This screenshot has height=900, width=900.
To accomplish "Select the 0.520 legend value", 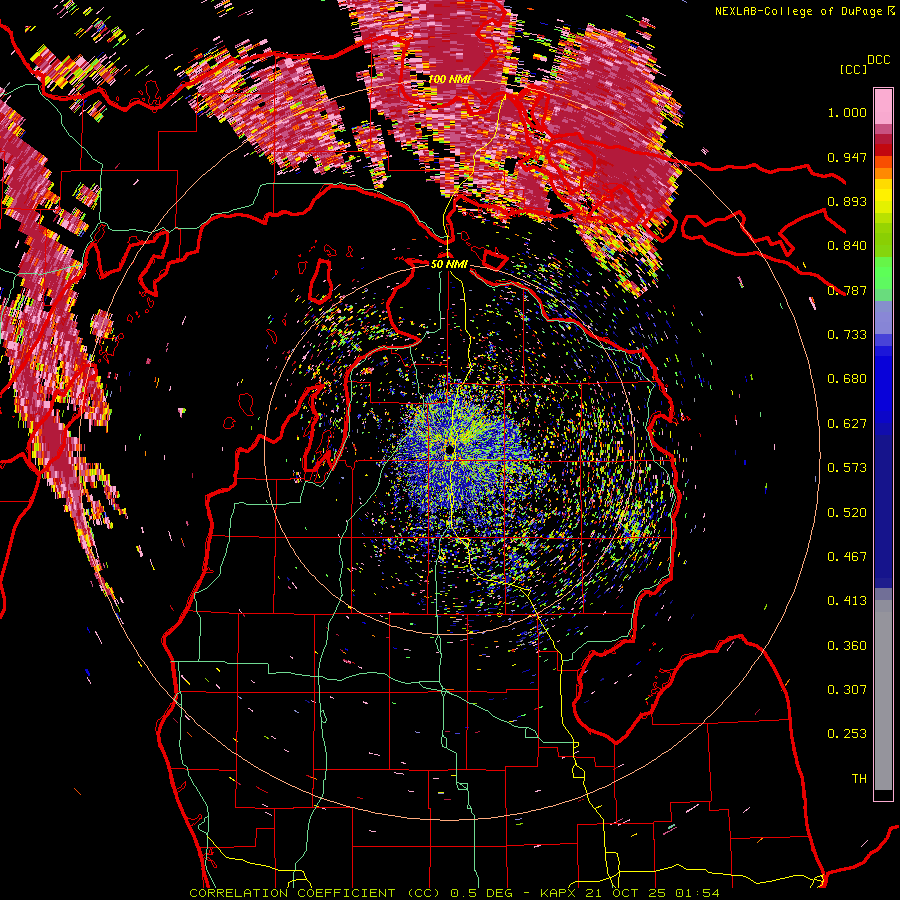I will (847, 513).
